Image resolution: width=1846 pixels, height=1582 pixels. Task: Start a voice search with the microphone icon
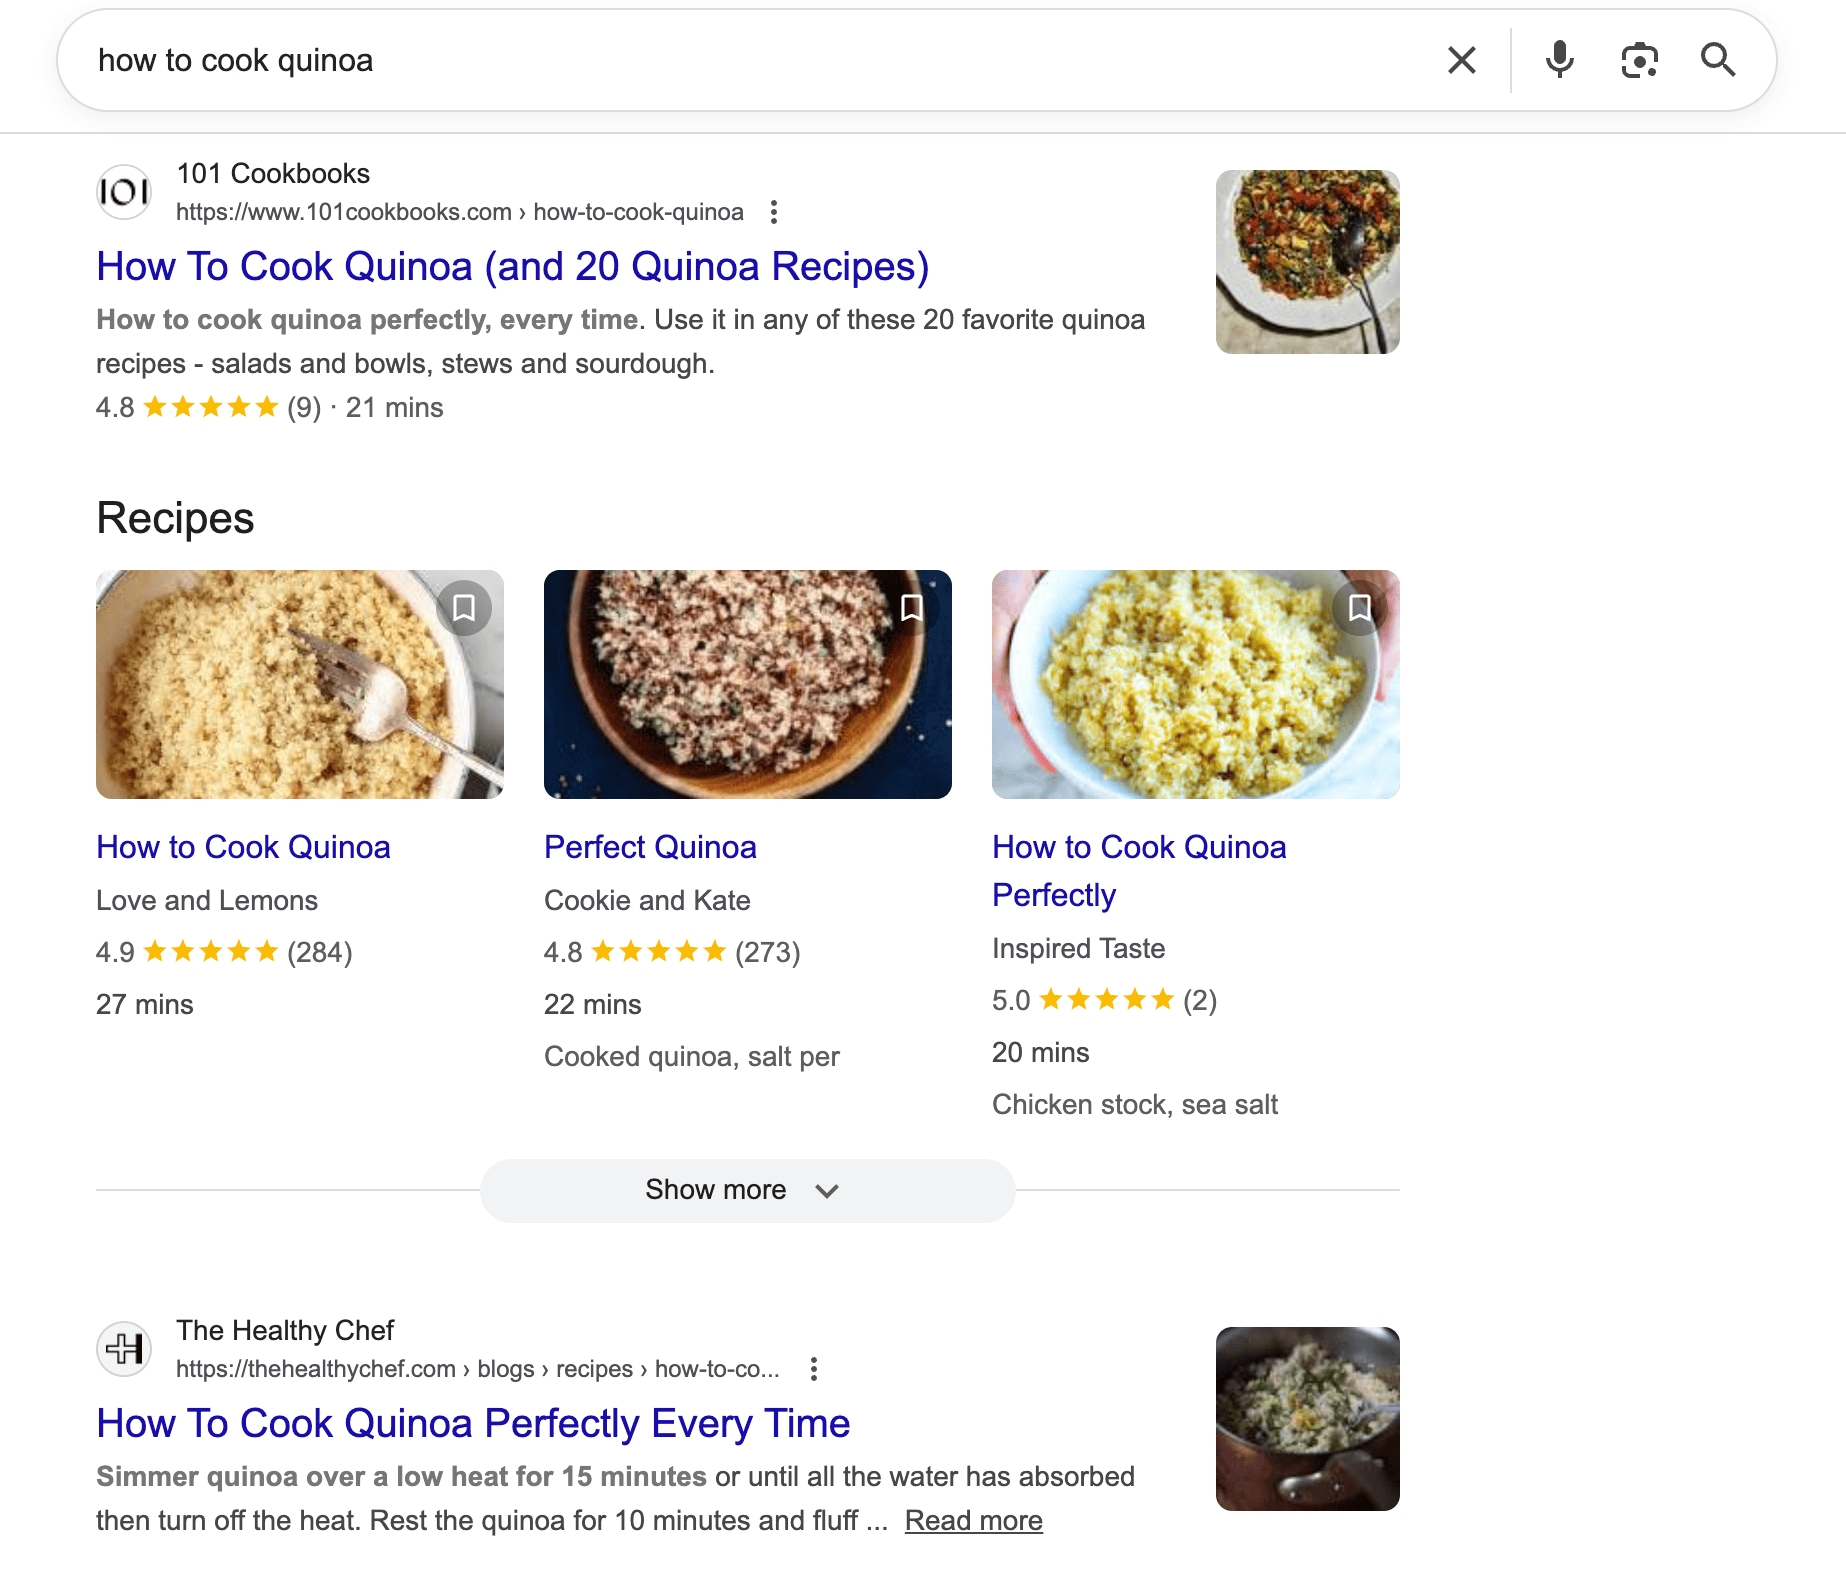tap(1558, 60)
